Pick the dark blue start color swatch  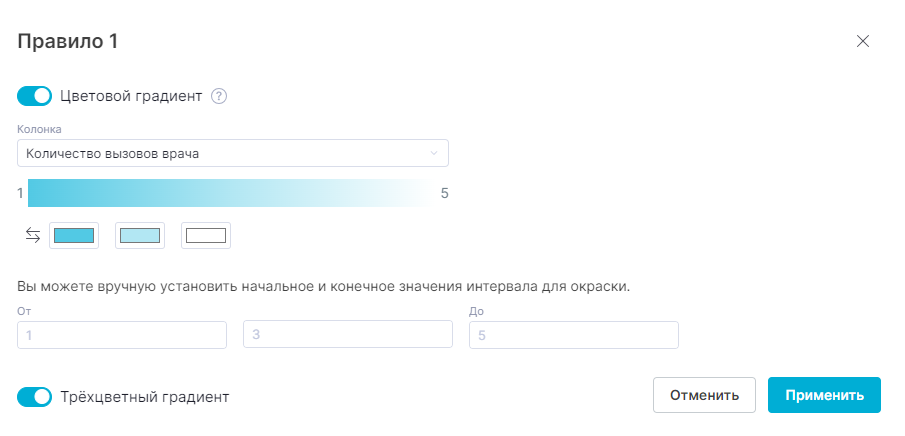(x=74, y=236)
